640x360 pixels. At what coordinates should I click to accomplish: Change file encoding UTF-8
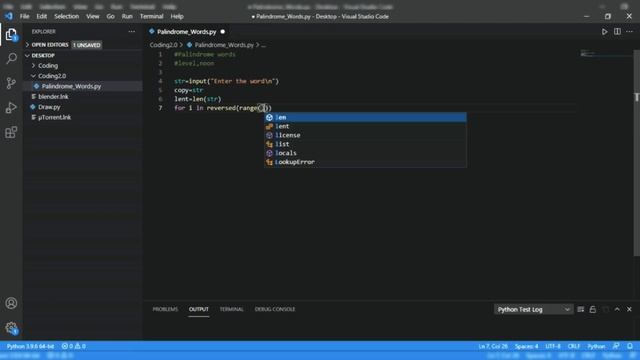tap(553, 346)
